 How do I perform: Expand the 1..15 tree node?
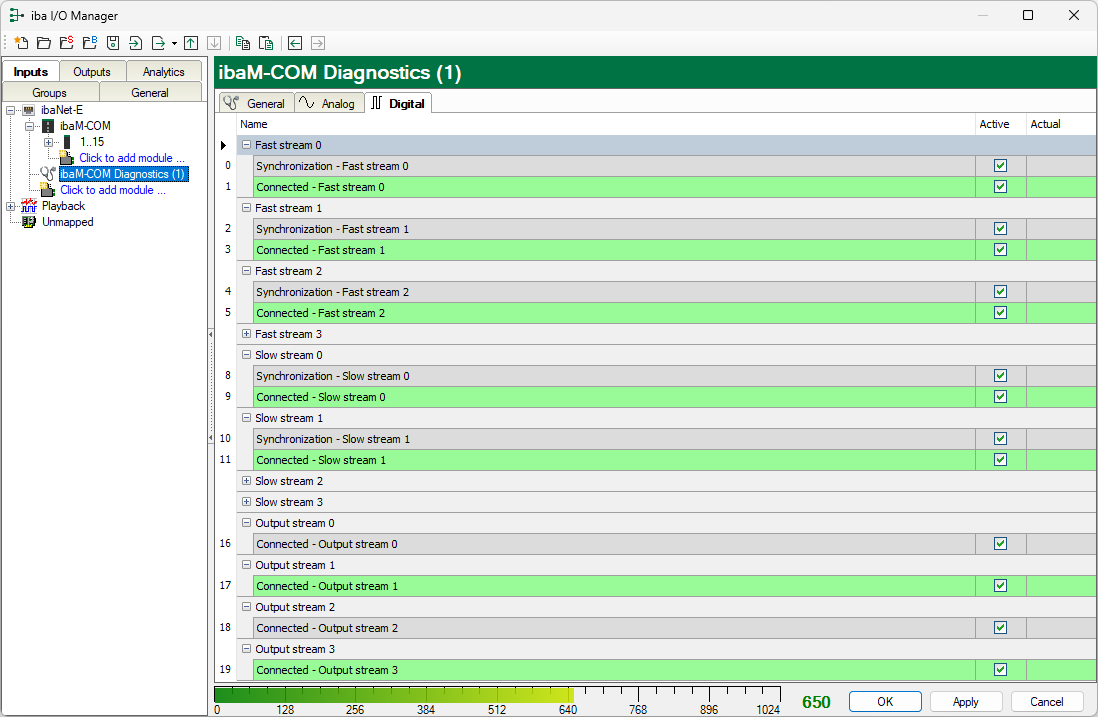point(48,142)
